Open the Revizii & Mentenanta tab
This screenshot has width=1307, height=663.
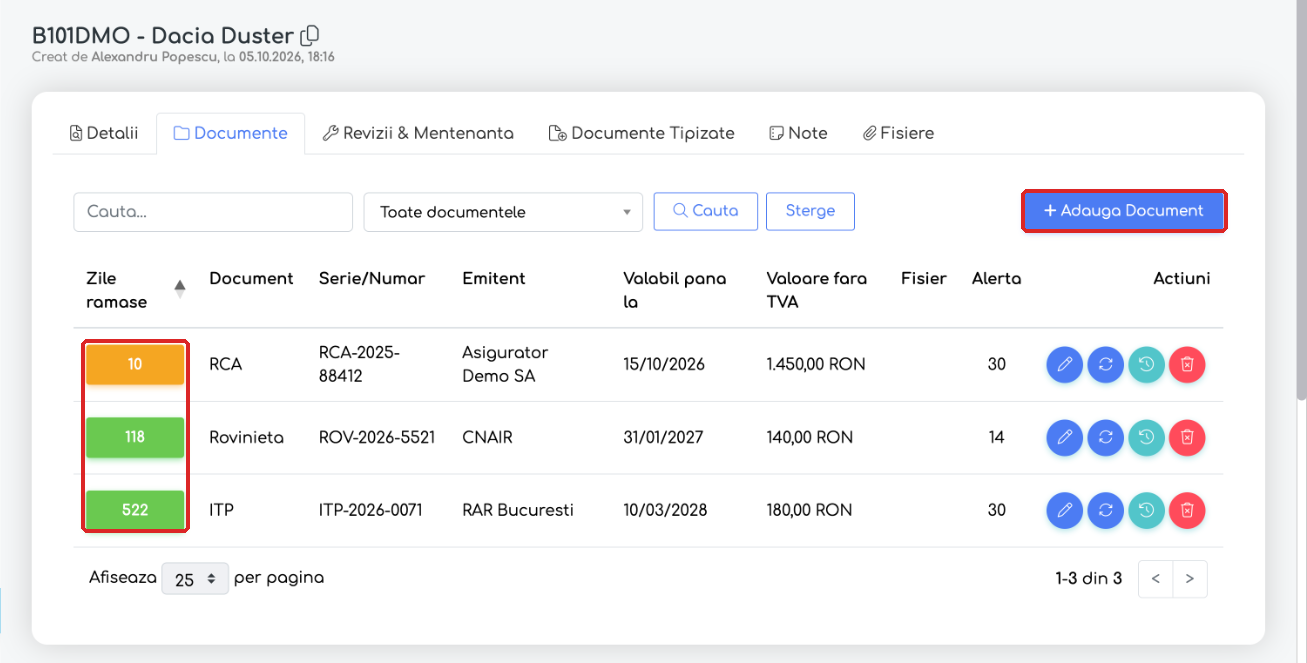[418, 133]
